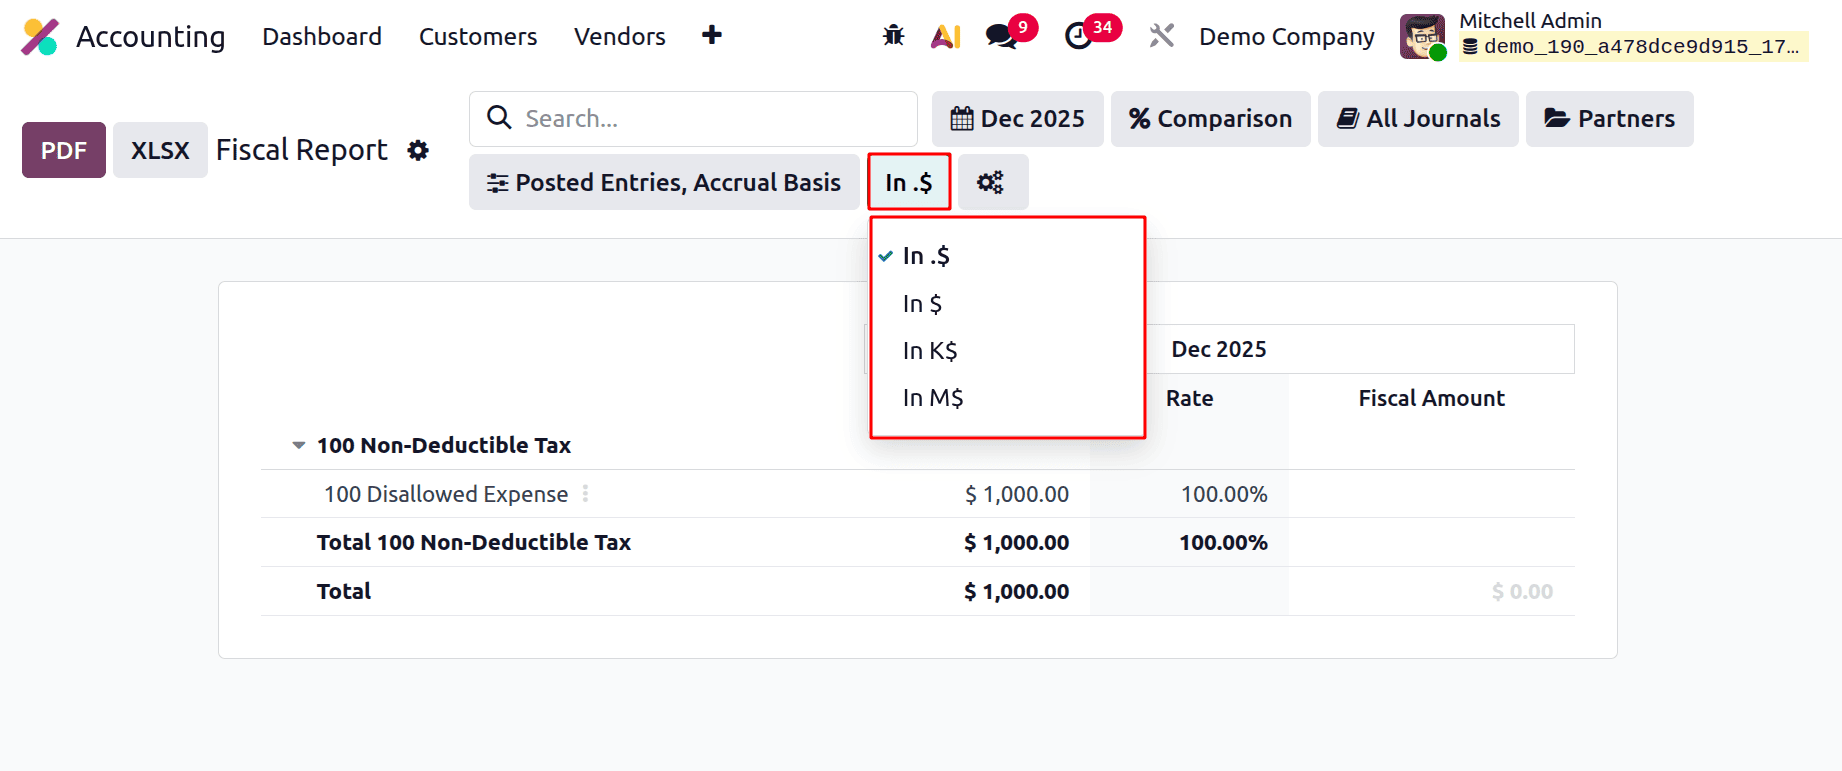Viewport: 1842px width, 771px height.
Task: Open Posted Entries, Accrual Basis options
Action: pyautogui.click(x=664, y=182)
